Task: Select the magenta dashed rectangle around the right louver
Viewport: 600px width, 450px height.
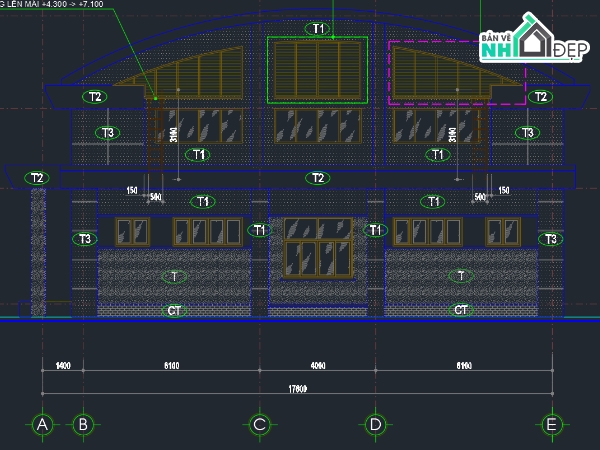Action: tap(457, 73)
